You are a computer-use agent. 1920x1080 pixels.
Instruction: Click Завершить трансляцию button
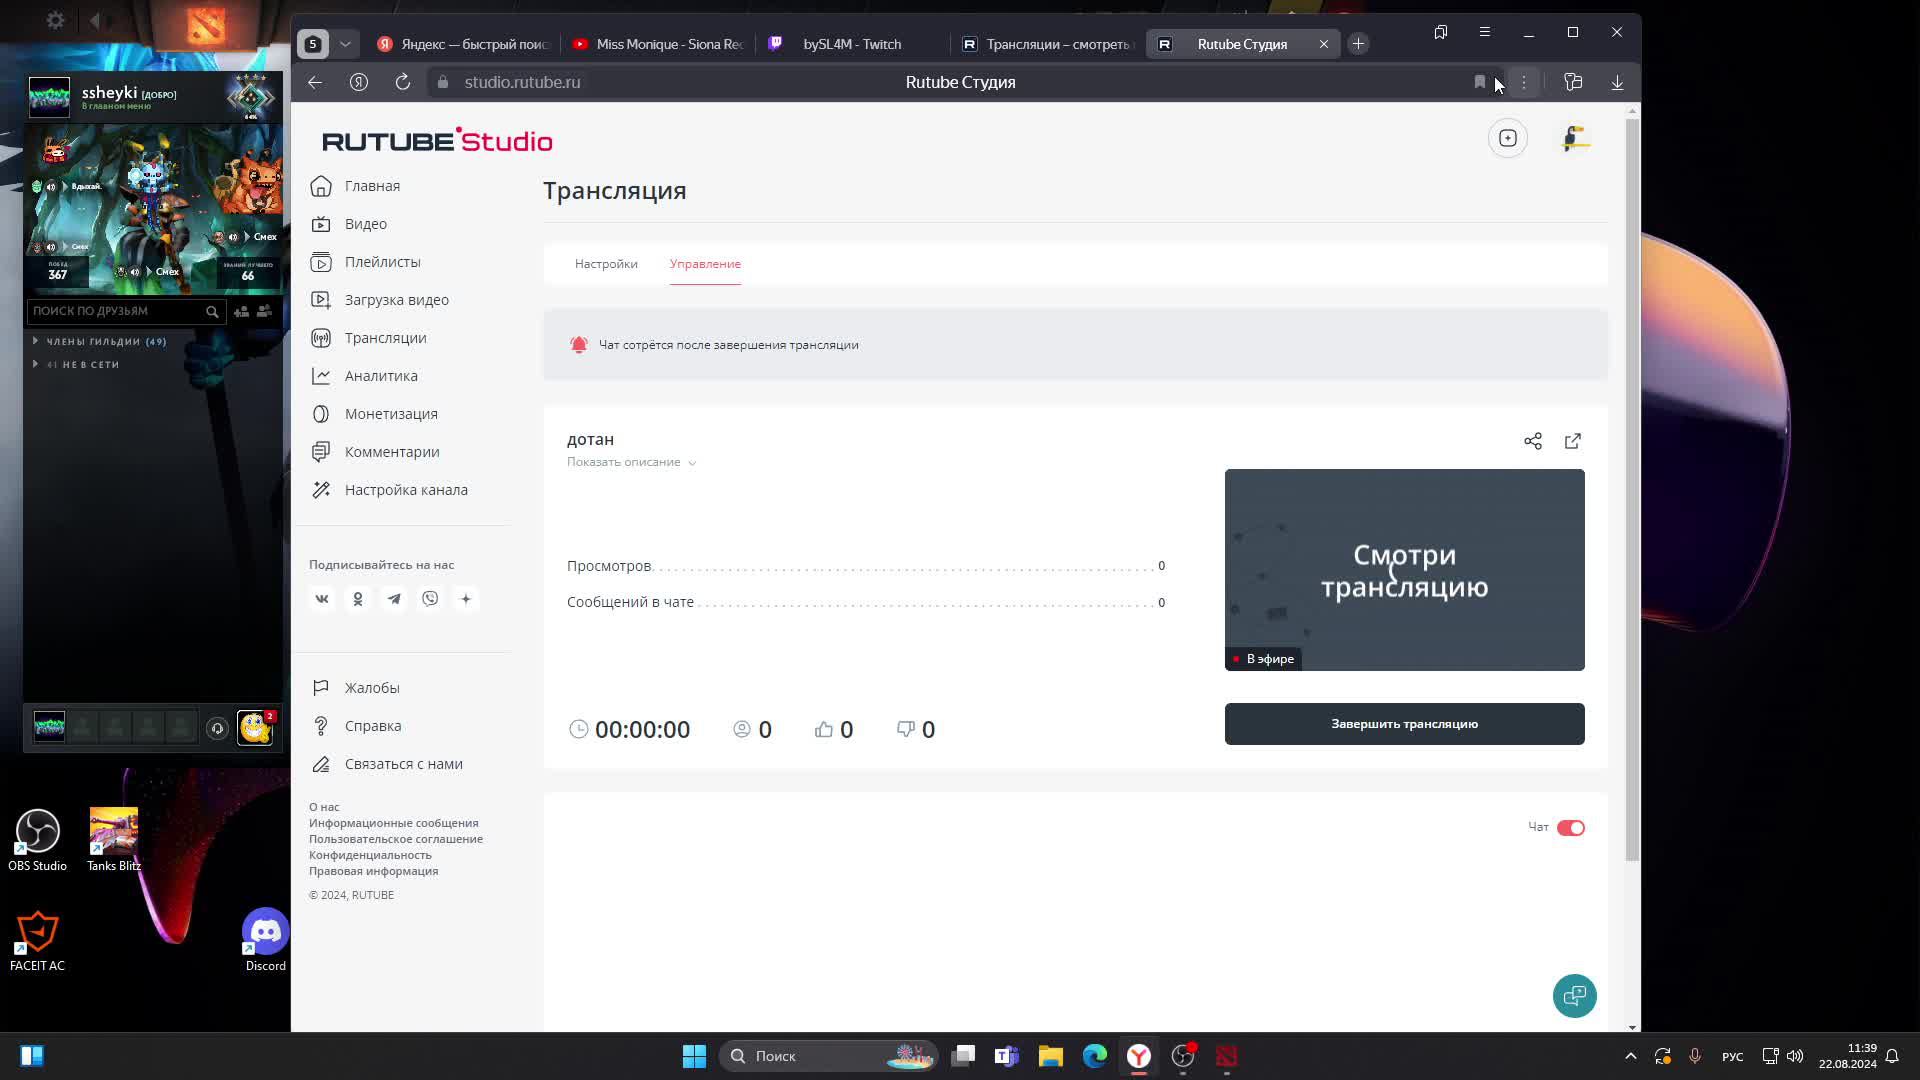pyautogui.click(x=1404, y=724)
